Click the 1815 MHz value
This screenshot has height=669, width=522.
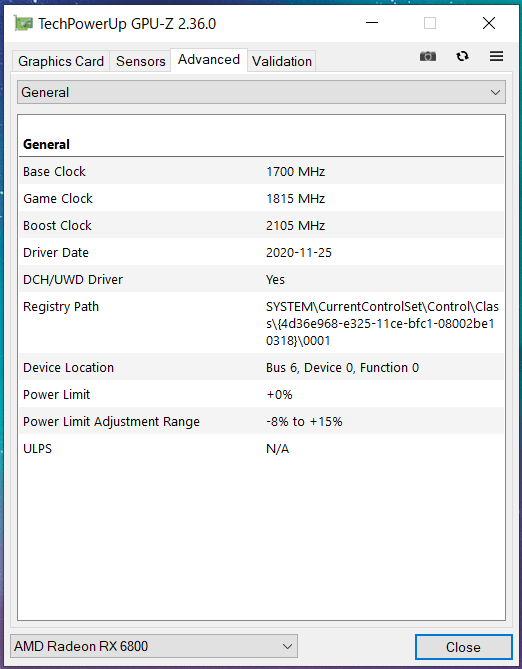tap(295, 198)
